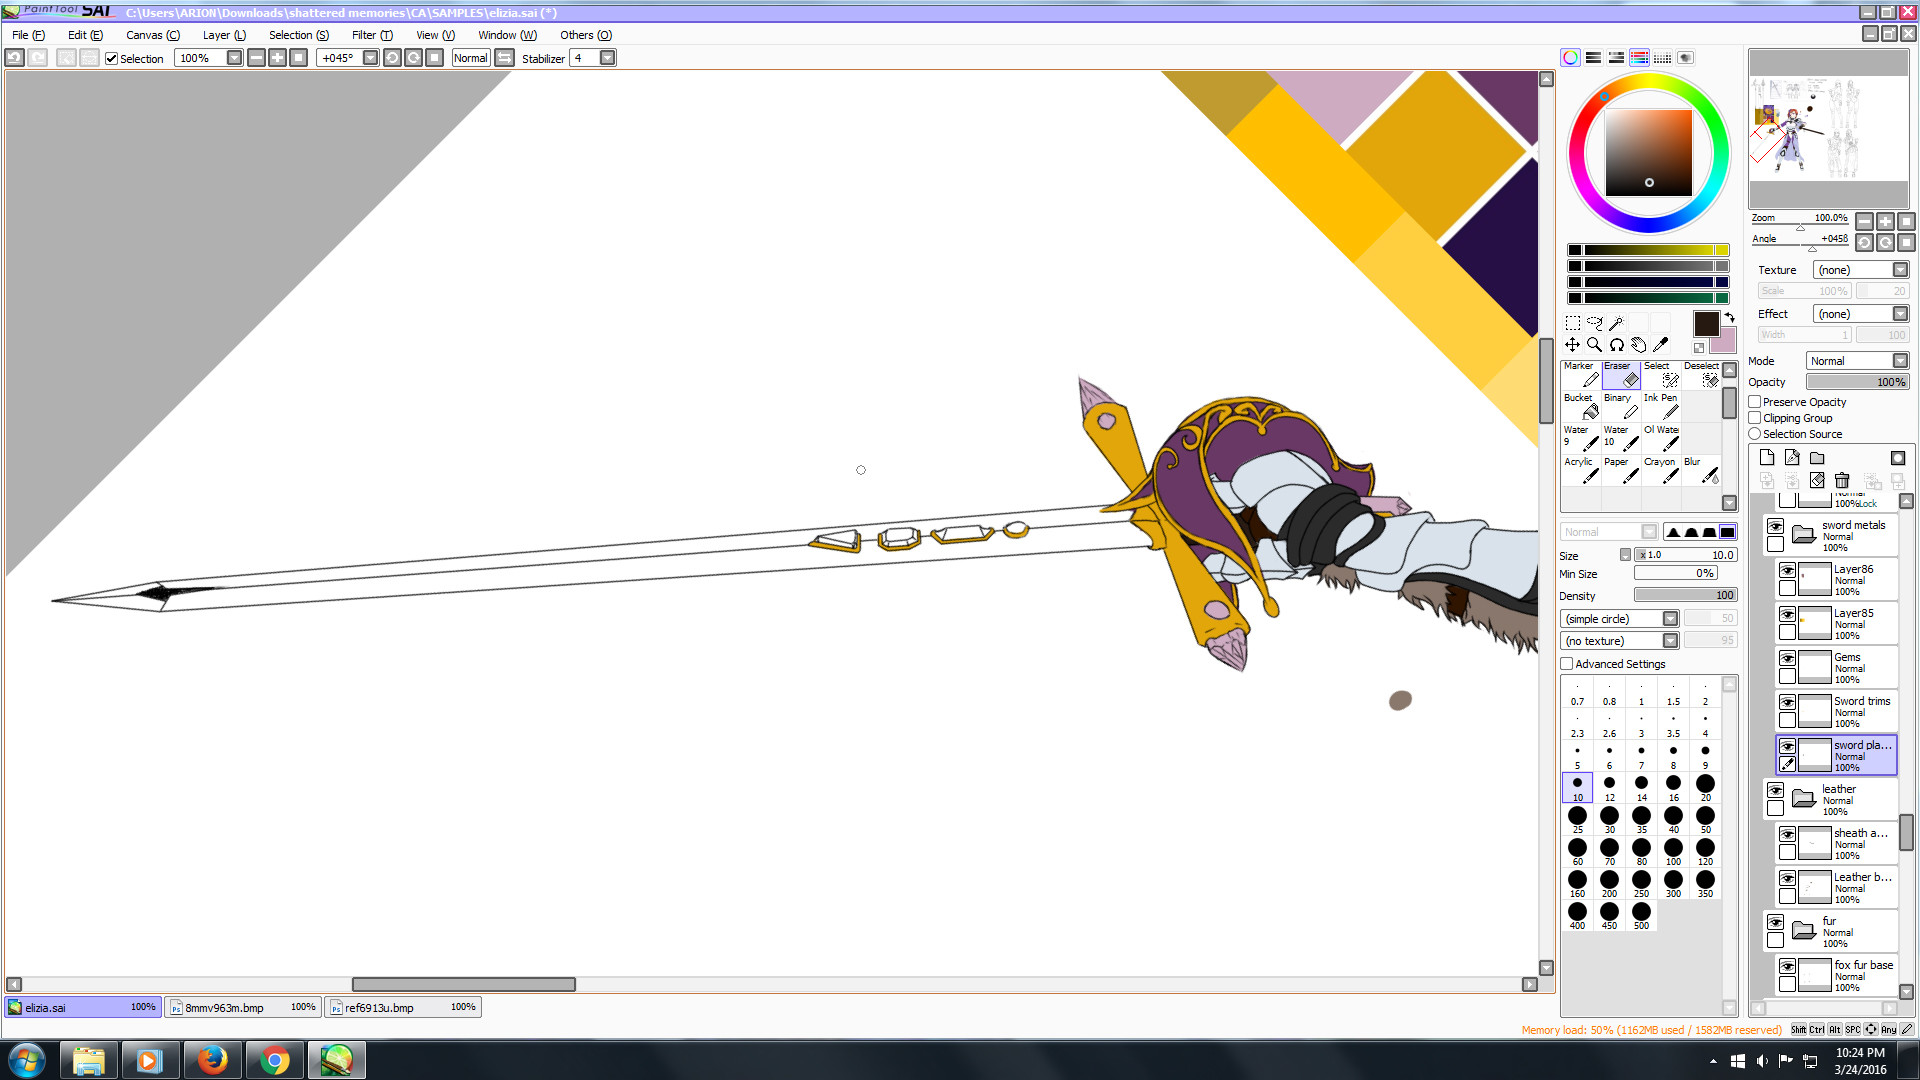Enable Preserve Opacity checkbox
Image resolution: width=1920 pixels, height=1080 pixels.
click(1755, 402)
